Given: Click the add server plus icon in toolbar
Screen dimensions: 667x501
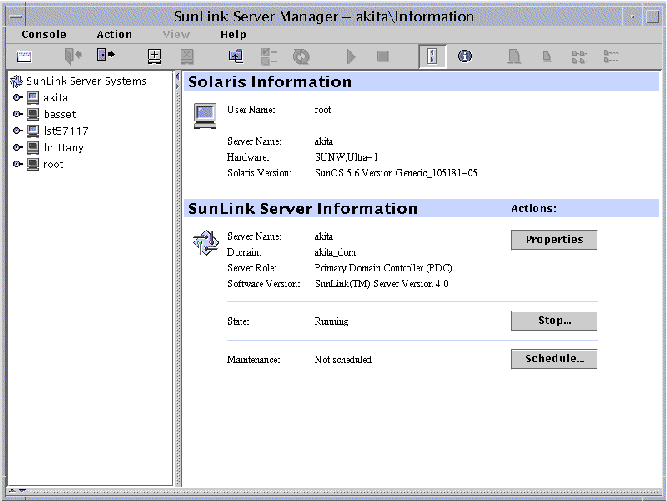Looking at the screenshot, I should [x=154, y=56].
